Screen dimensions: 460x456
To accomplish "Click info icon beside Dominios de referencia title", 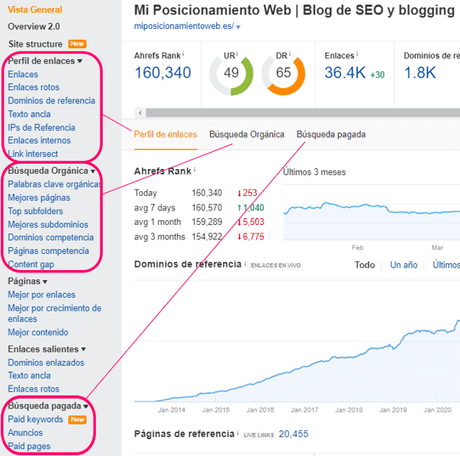I will 245,264.
